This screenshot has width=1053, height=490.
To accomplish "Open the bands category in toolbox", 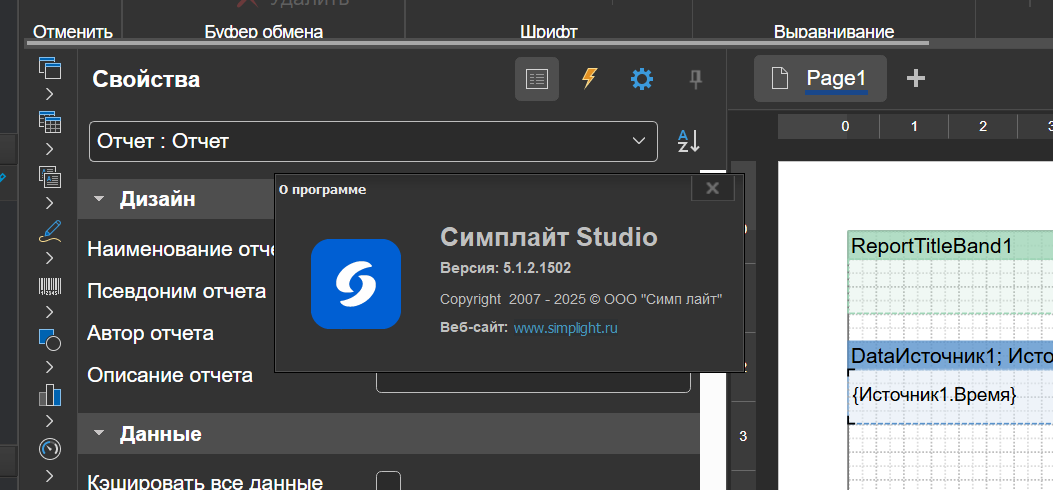I will coord(49,69).
